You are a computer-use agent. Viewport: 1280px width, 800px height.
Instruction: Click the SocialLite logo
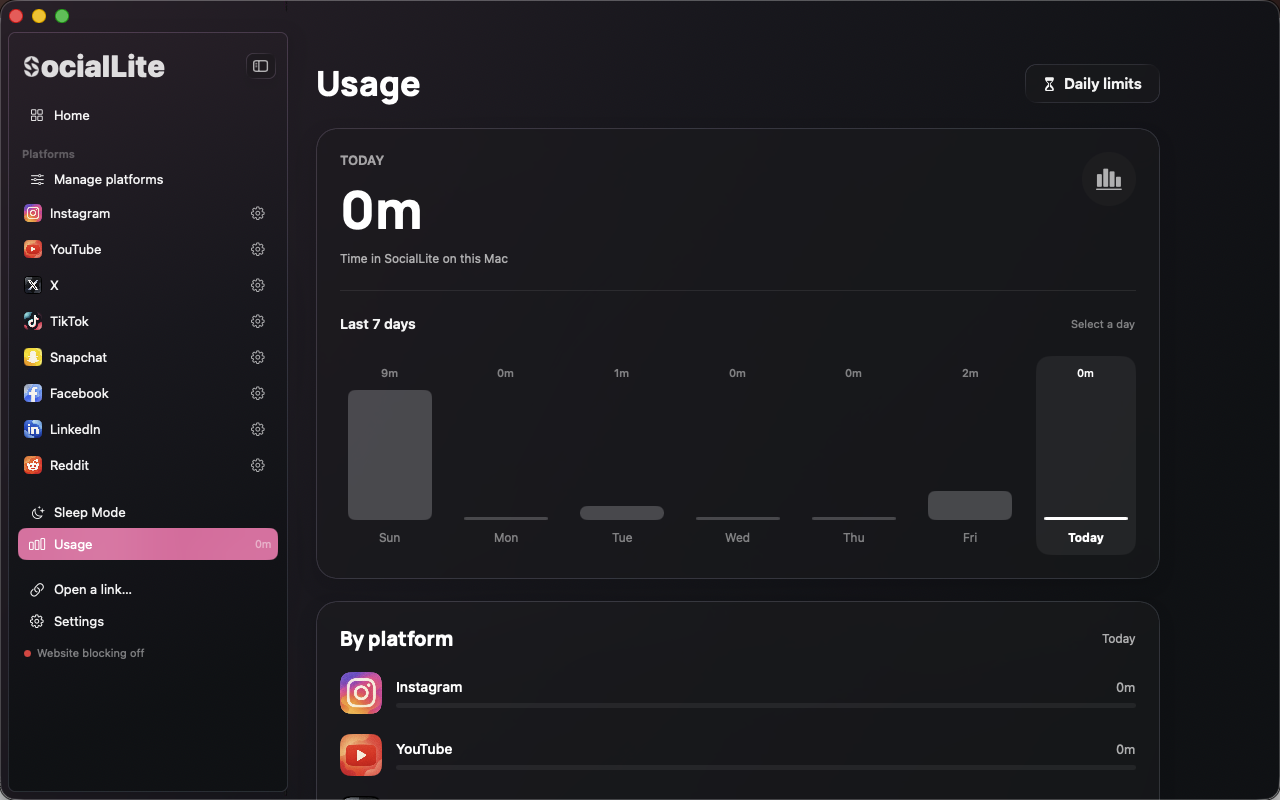(x=94, y=66)
